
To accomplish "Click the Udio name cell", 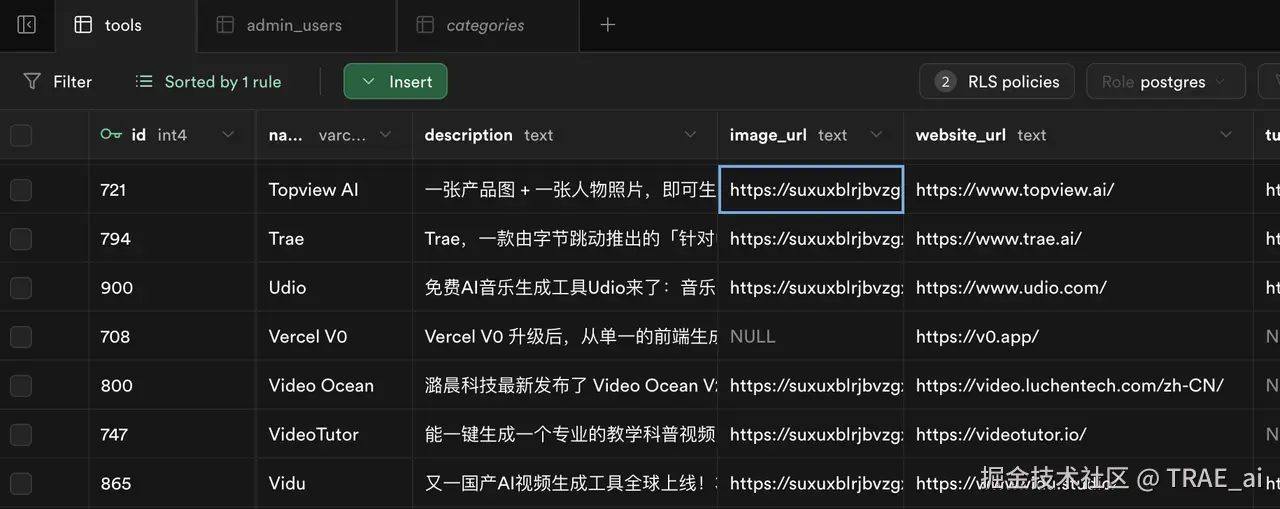I will [x=334, y=288].
